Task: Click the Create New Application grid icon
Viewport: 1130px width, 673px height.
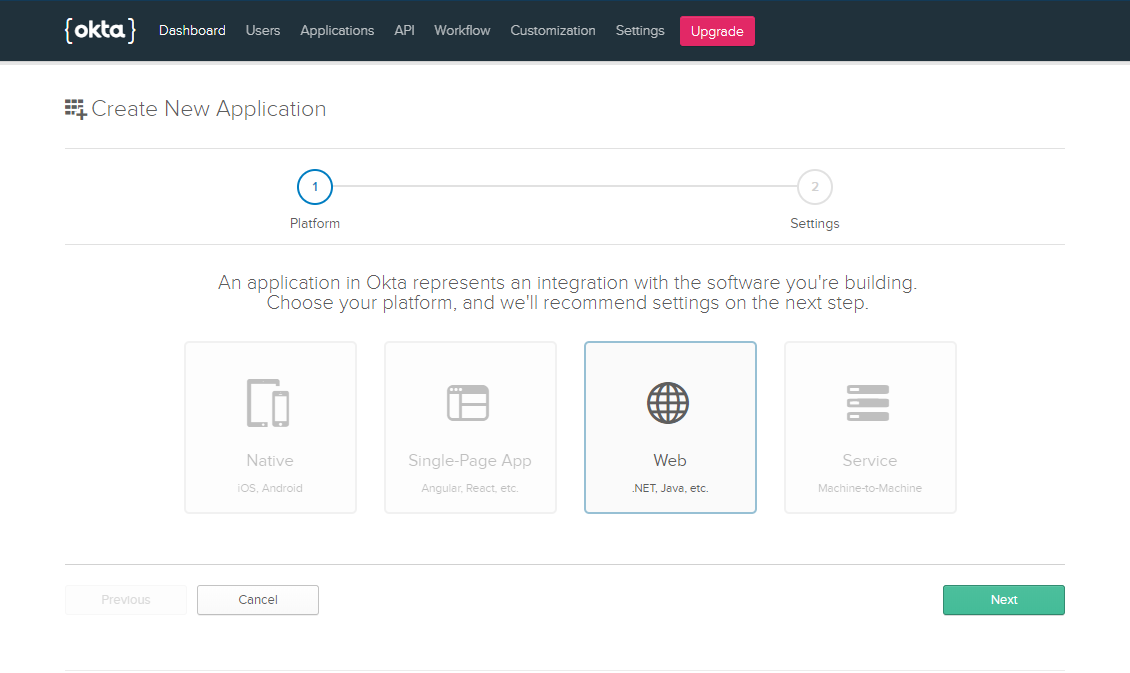Action: coord(76,109)
